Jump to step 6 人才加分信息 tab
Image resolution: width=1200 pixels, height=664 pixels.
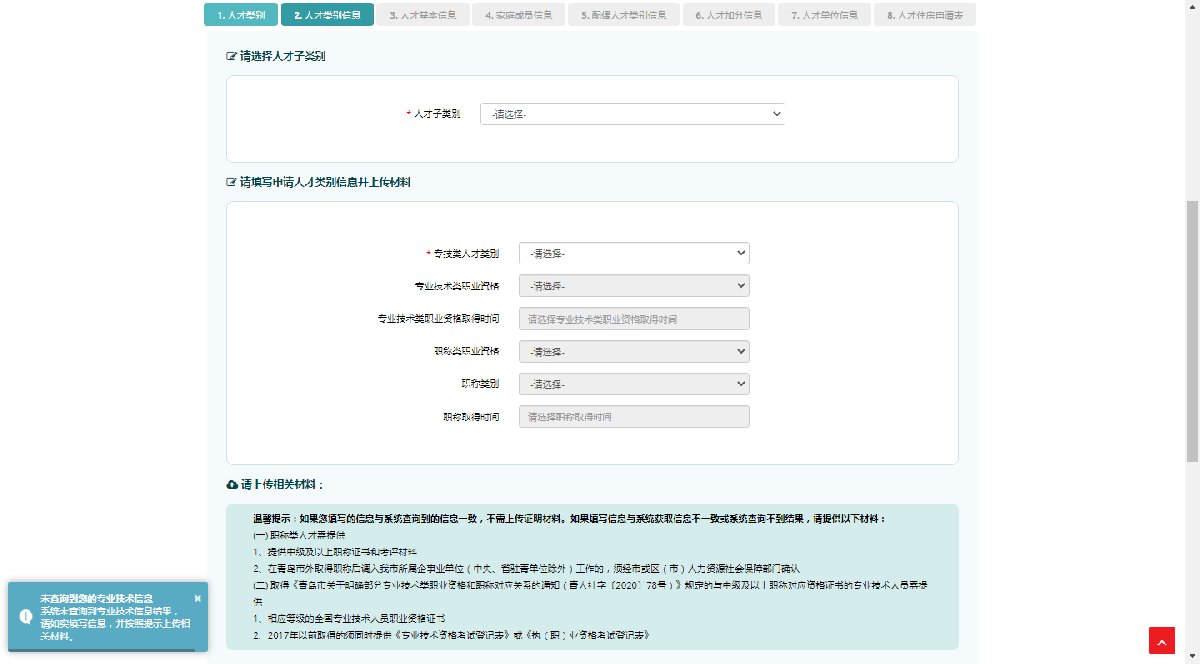[x=729, y=15]
